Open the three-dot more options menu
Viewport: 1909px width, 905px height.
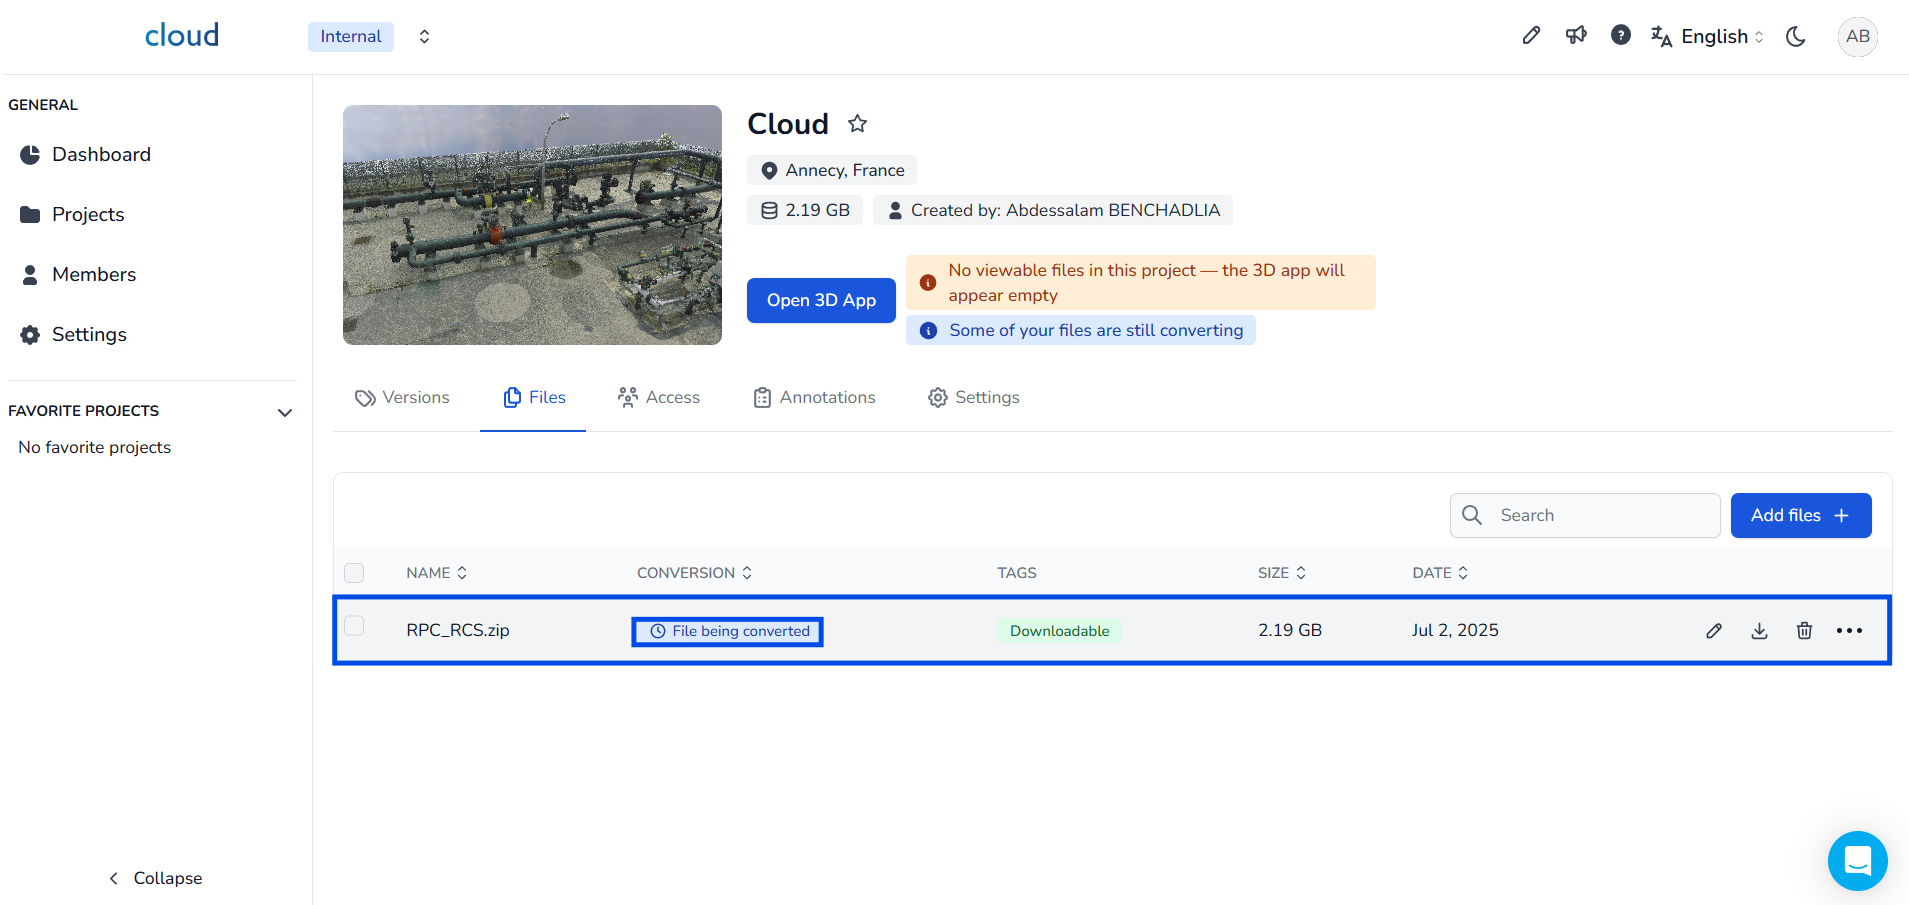point(1849,631)
